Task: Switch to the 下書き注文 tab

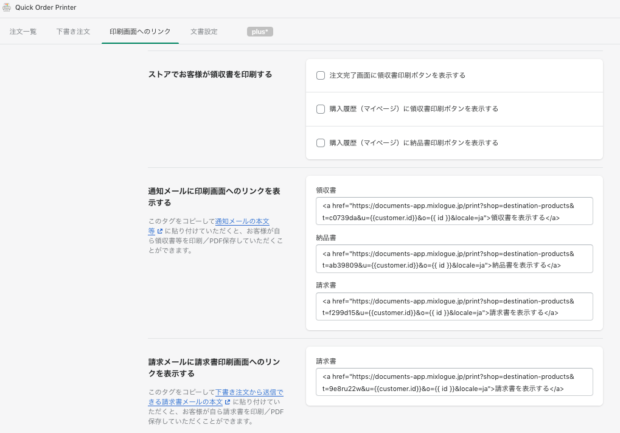Action: click(73, 32)
